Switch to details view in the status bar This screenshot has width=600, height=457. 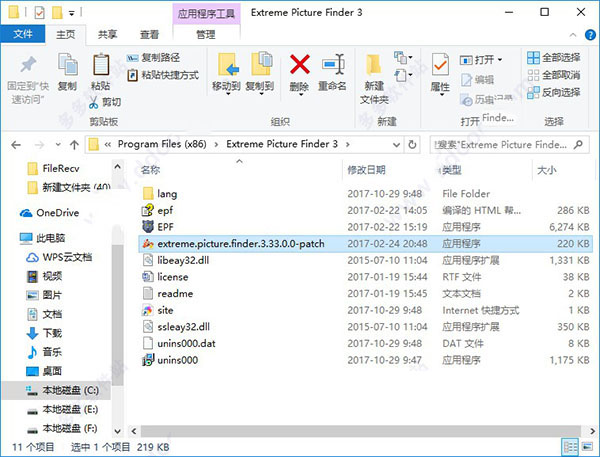tap(570, 447)
